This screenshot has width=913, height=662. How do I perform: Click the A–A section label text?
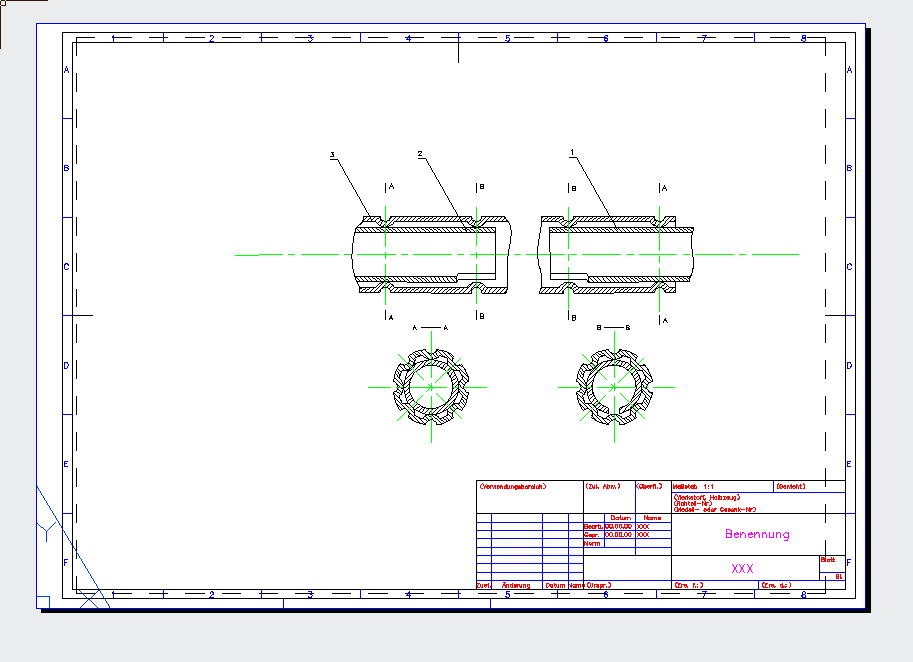point(431,327)
